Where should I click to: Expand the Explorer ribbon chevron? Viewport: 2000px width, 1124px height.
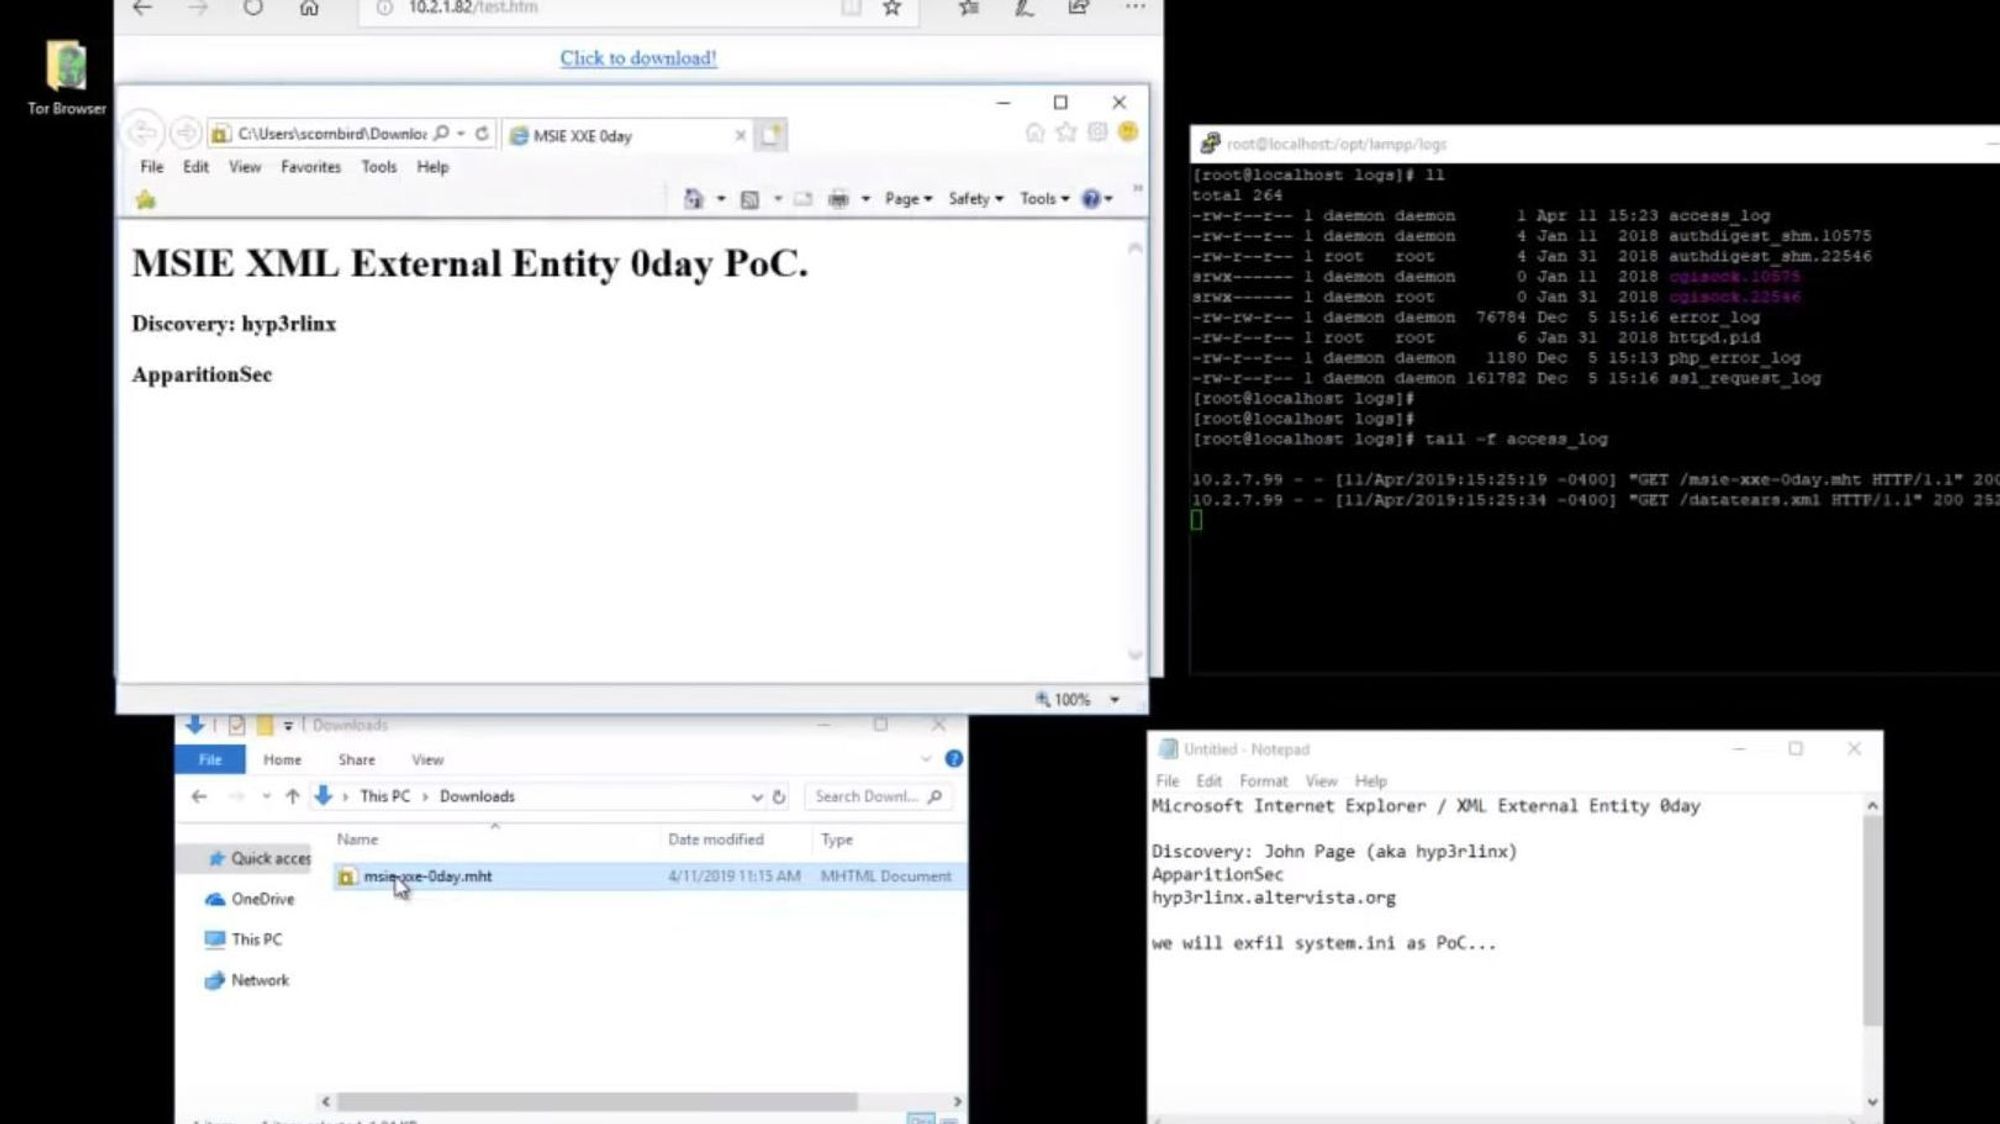pos(925,759)
